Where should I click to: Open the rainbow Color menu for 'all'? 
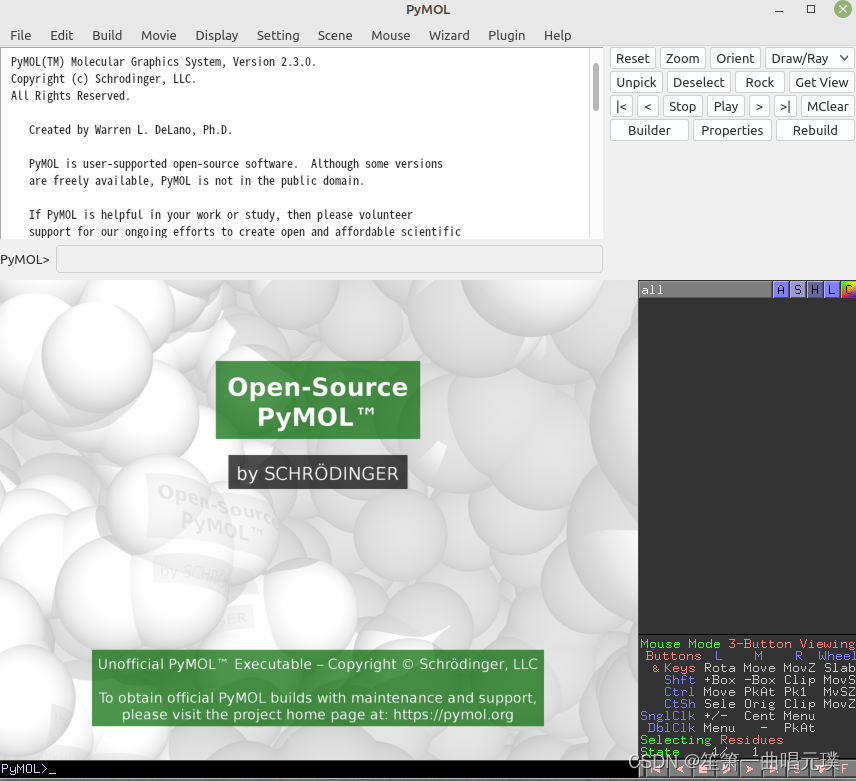click(848, 289)
